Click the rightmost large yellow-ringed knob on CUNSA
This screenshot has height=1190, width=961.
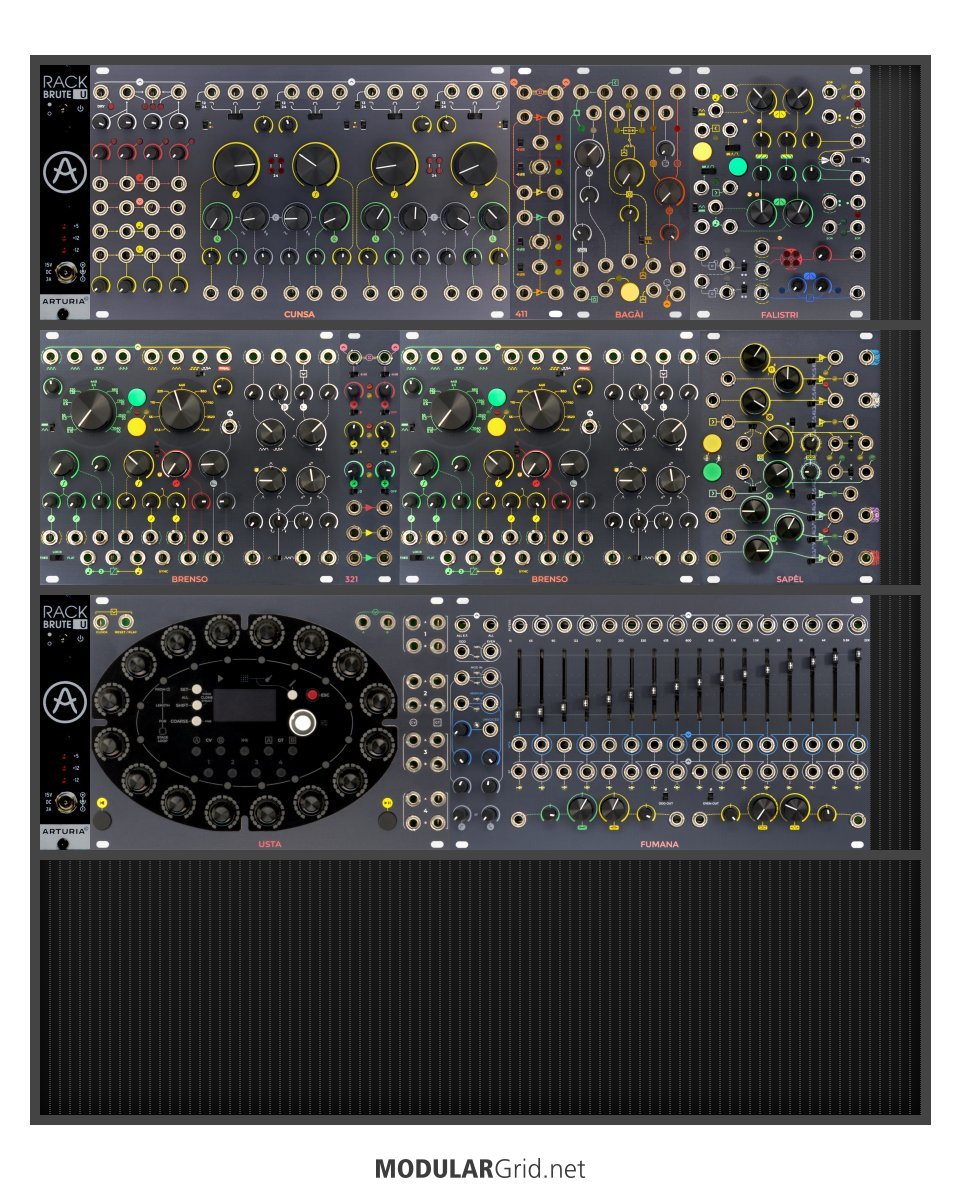pyautogui.click(x=474, y=164)
